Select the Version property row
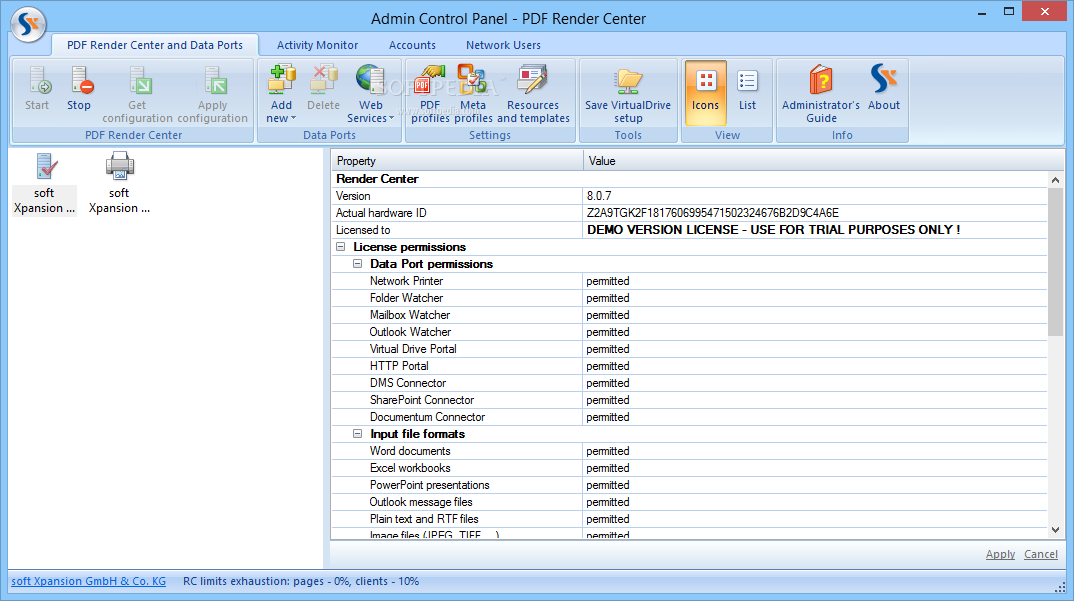1074x601 pixels. click(689, 196)
